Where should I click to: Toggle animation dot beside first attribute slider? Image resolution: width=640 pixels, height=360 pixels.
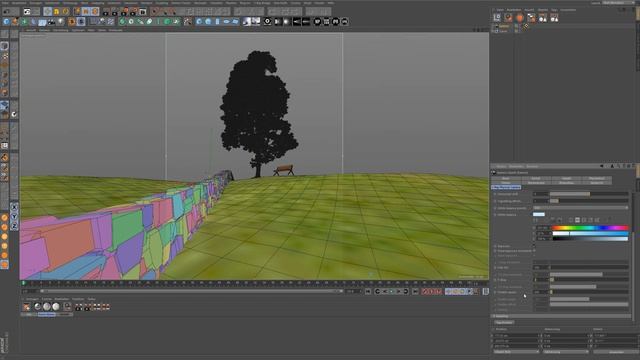495,194
